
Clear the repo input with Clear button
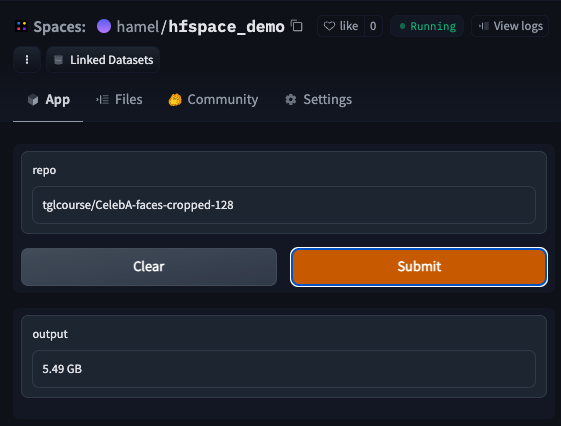pyautogui.click(x=149, y=267)
